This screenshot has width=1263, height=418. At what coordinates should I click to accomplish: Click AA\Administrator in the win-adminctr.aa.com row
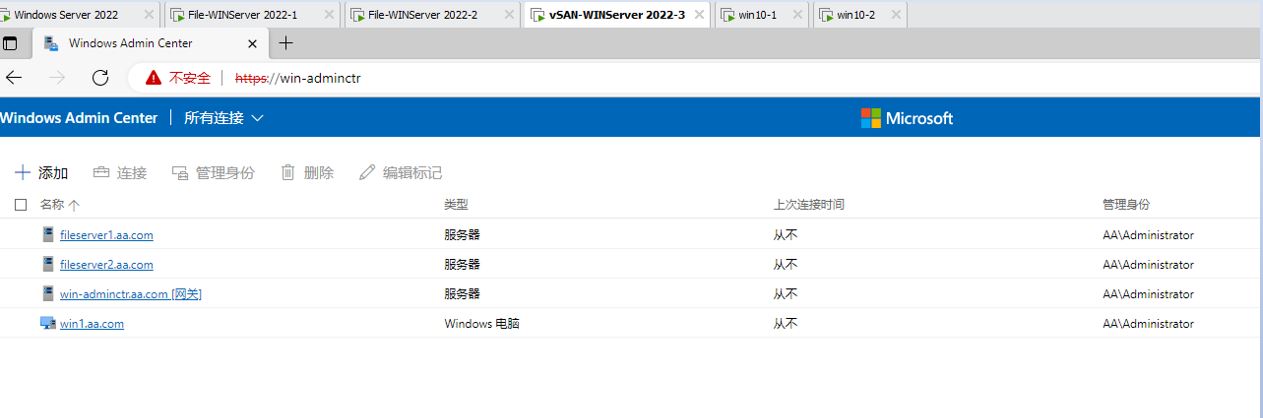point(1148,294)
